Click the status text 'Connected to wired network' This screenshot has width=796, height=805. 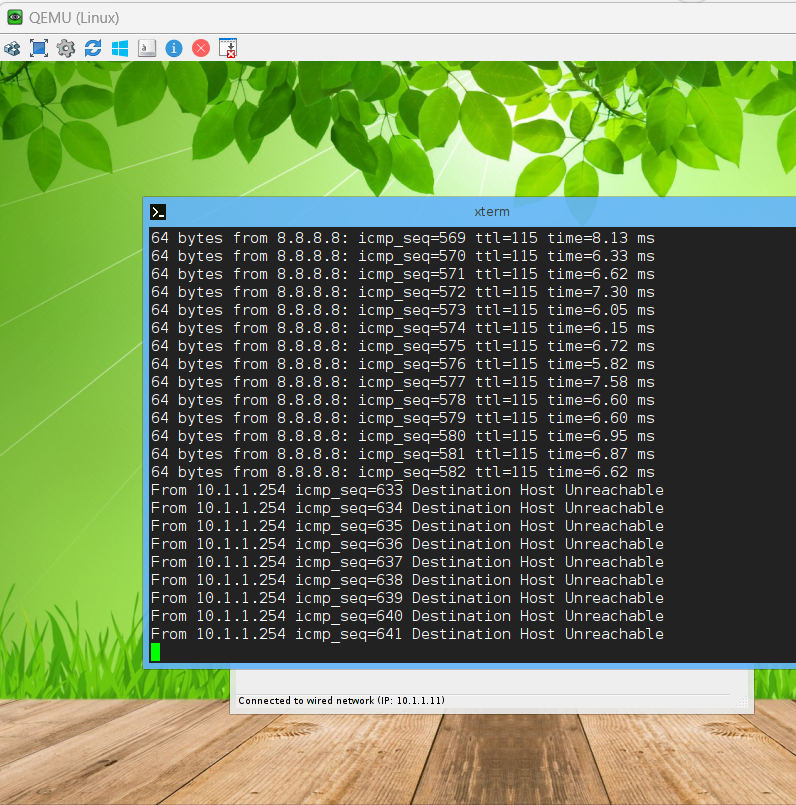pyautogui.click(x=307, y=700)
